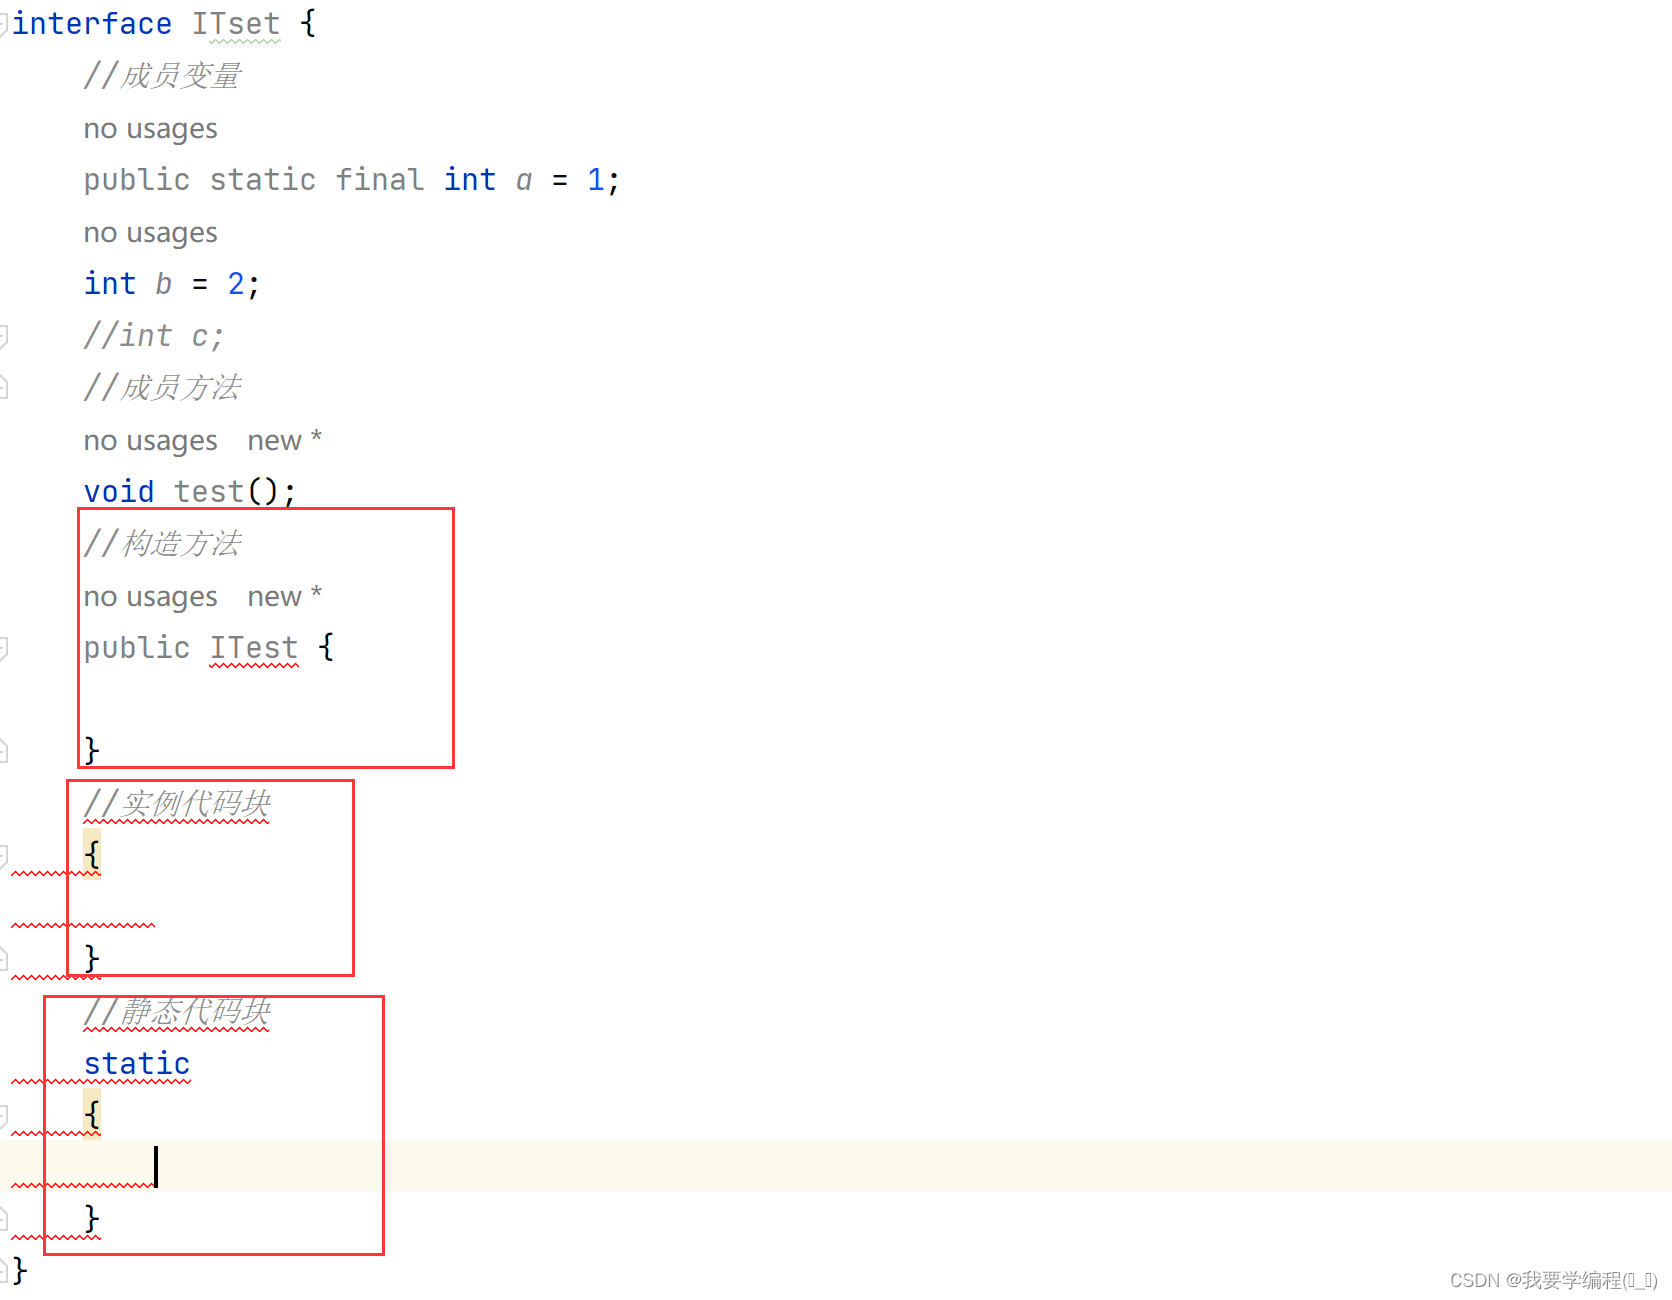Click the commented line //int c;
1672x1300 pixels.
[x=154, y=336]
